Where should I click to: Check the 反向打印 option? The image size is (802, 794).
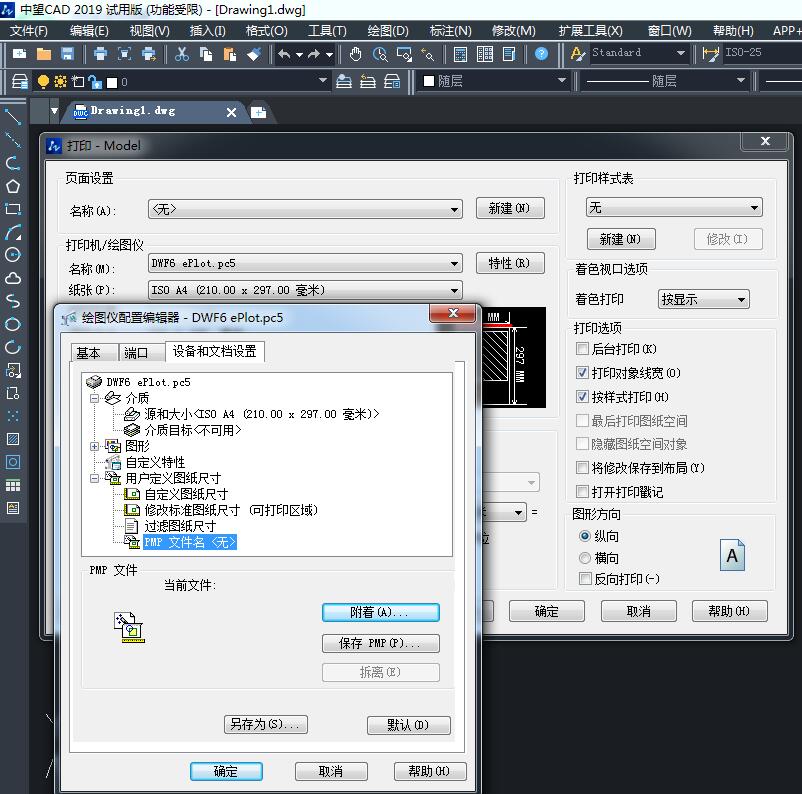click(x=585, y=579)
